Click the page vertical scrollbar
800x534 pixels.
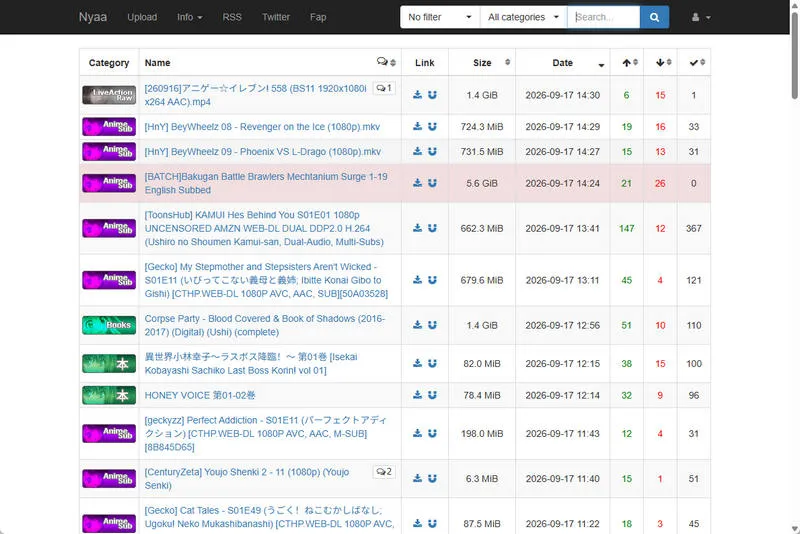[x=794, y=56]
